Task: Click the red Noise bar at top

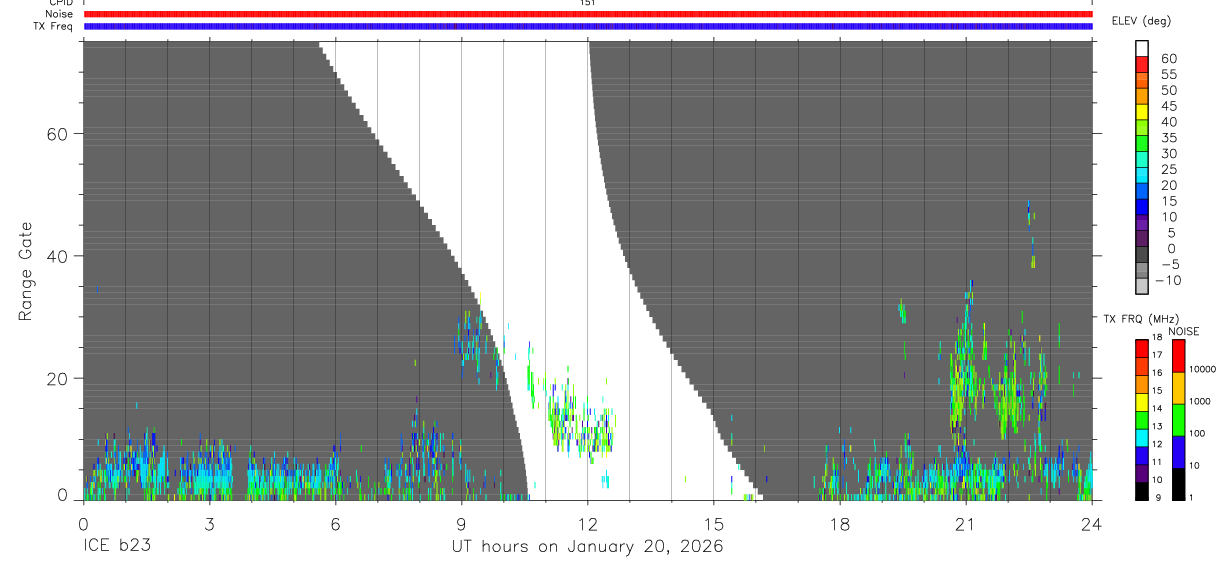Action: click(x=588, y=14)
